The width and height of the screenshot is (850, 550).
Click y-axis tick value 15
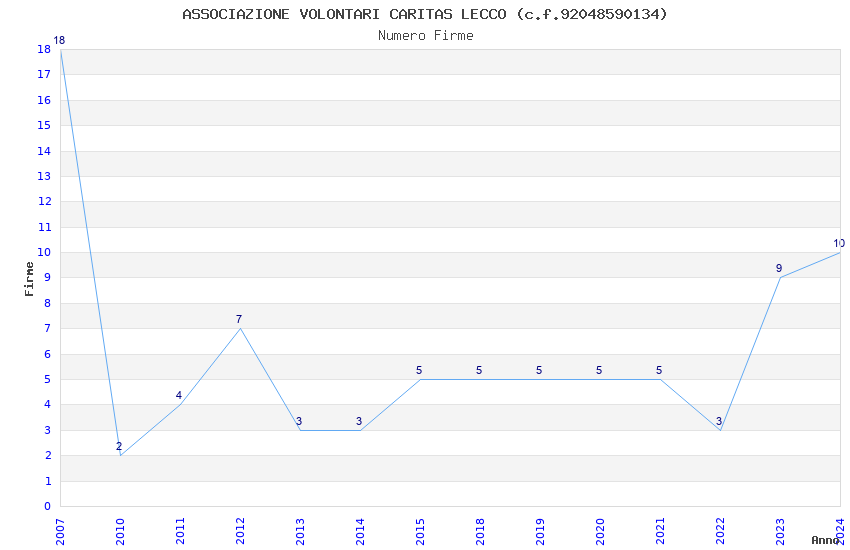44,125
